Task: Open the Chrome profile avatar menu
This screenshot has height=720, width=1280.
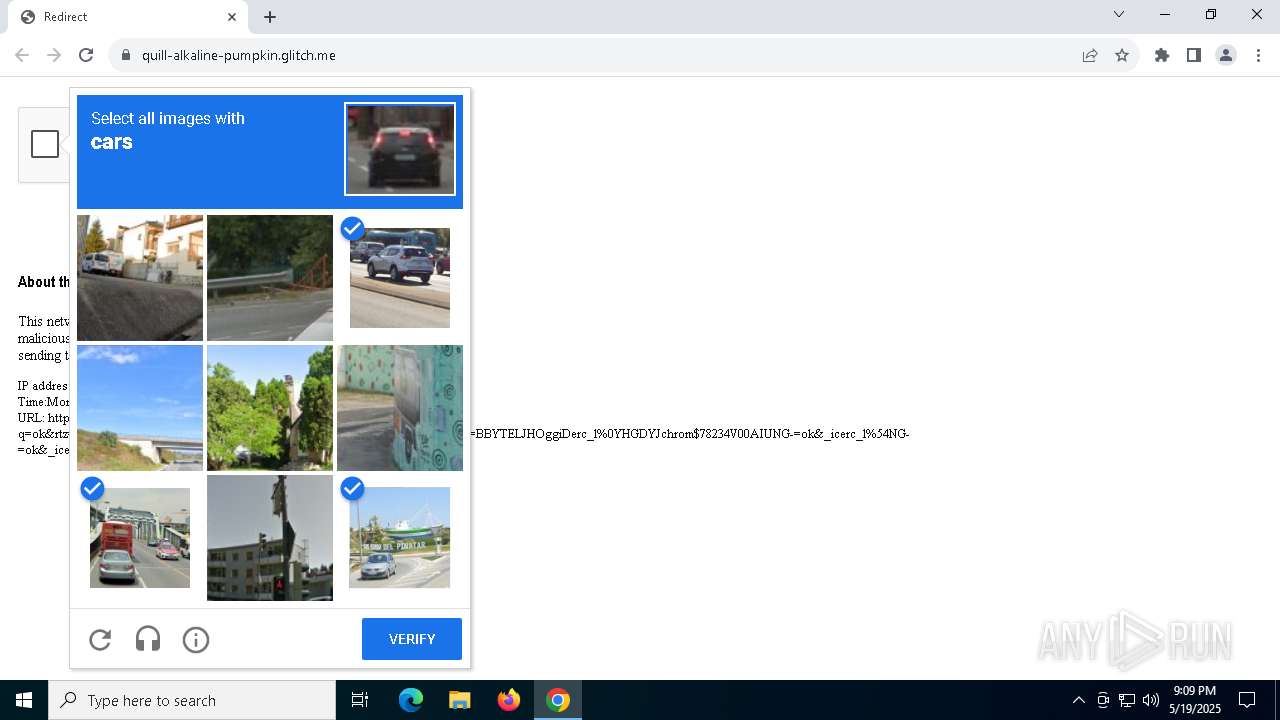Action: click(1226, 55)
